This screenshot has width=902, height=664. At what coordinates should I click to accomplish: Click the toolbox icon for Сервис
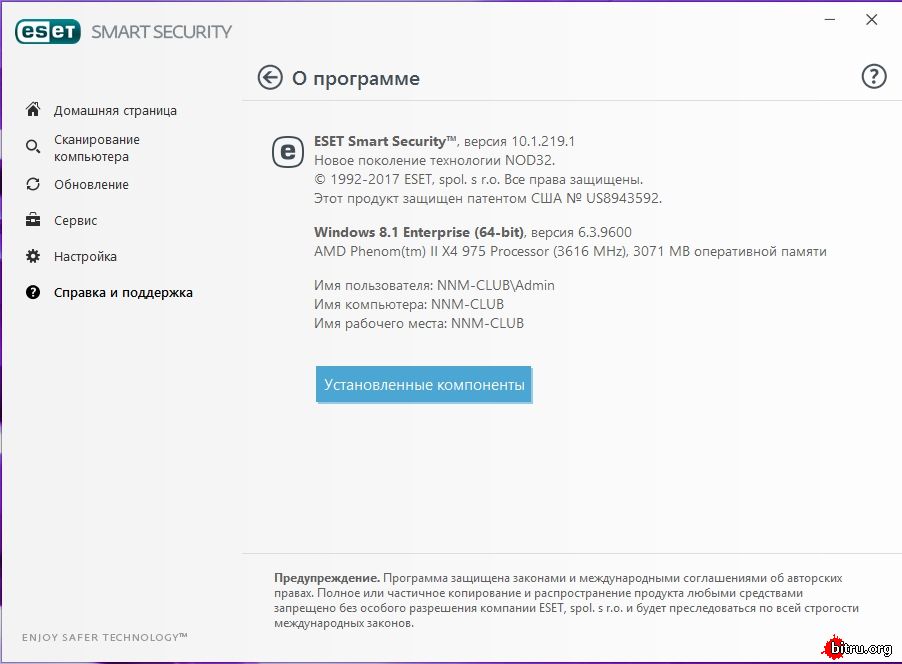[33, 220]
